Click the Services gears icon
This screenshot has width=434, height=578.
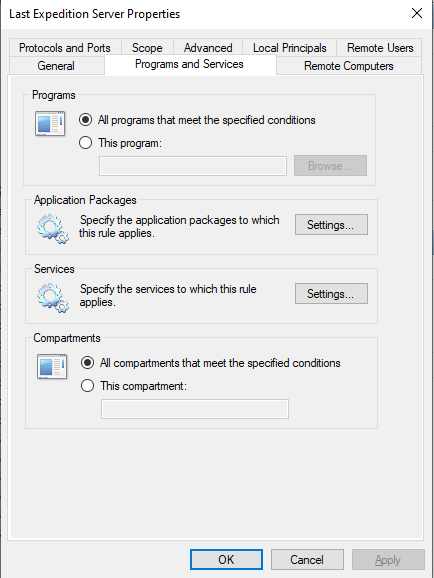coord(52,297)
